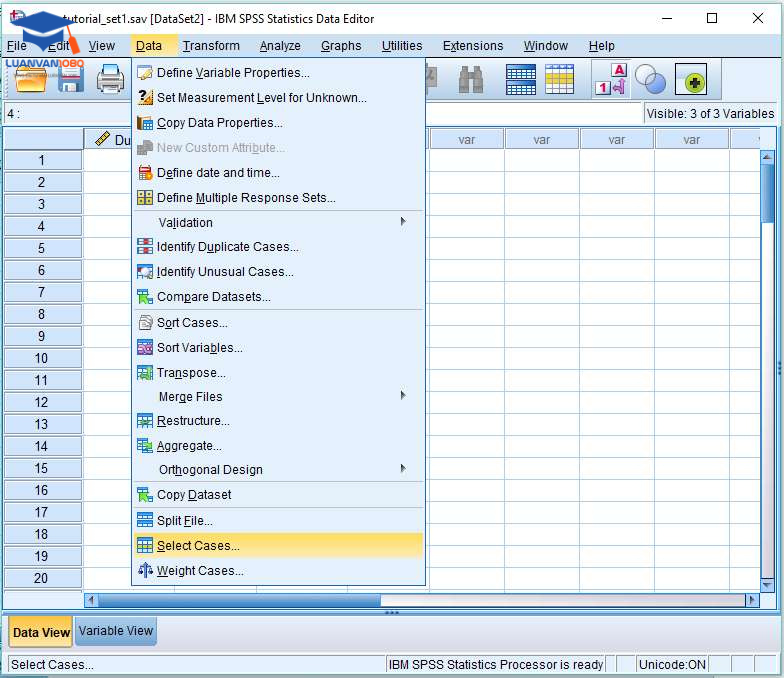Viewport: 784px width, 678px height.
Task: Open the View menu
Action: point(102,46)
